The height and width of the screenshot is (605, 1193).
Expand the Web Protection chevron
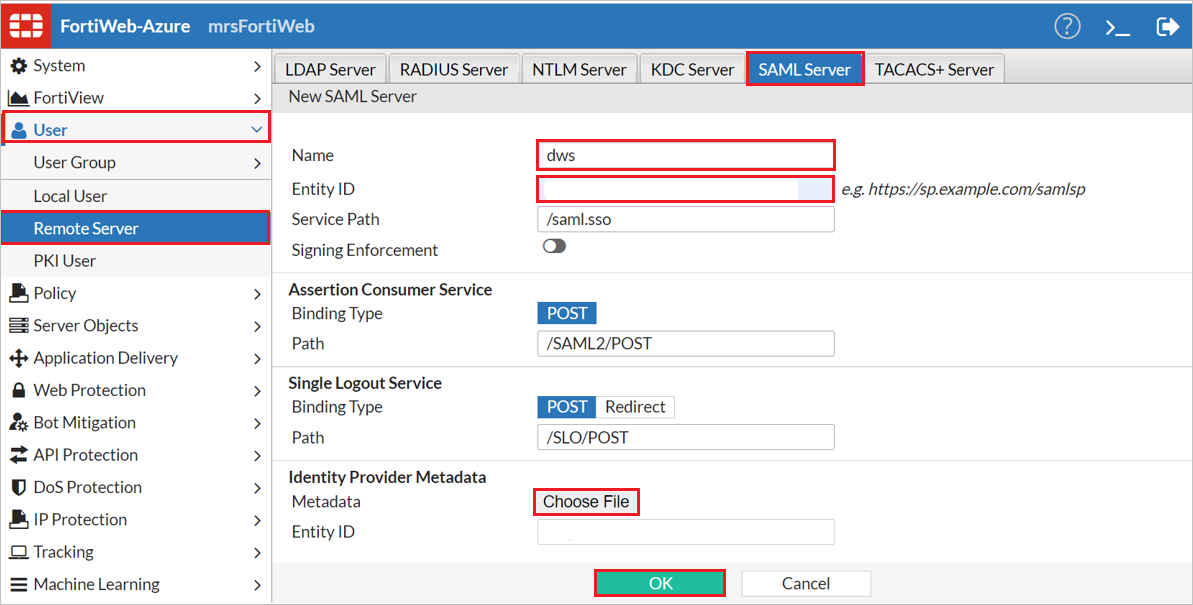point(257,391)
